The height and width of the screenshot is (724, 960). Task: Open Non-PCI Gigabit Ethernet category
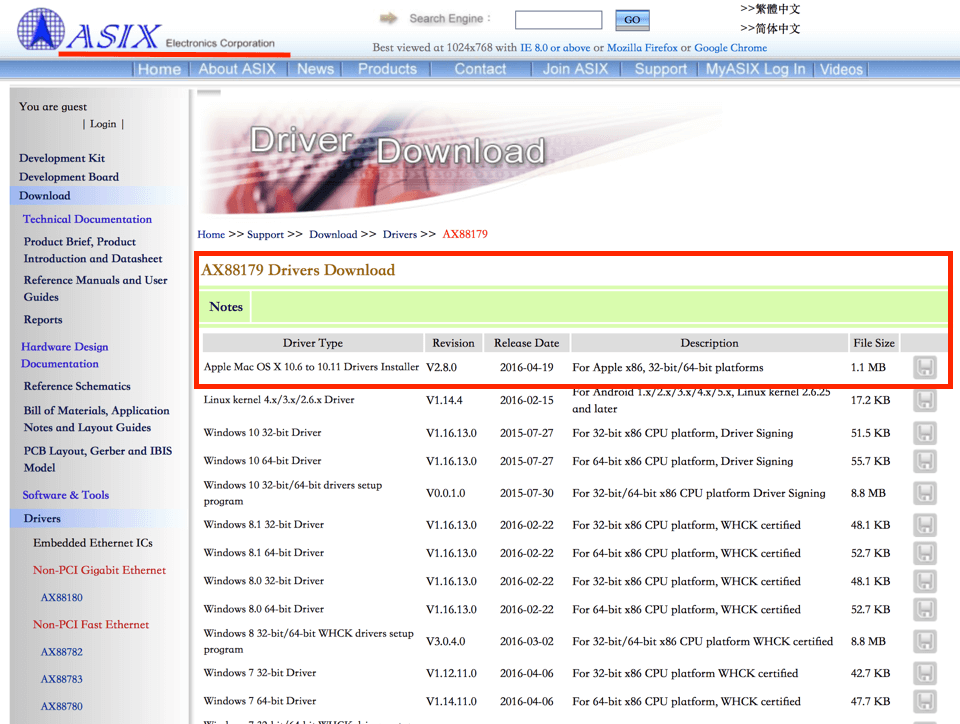tap(99, 570)
